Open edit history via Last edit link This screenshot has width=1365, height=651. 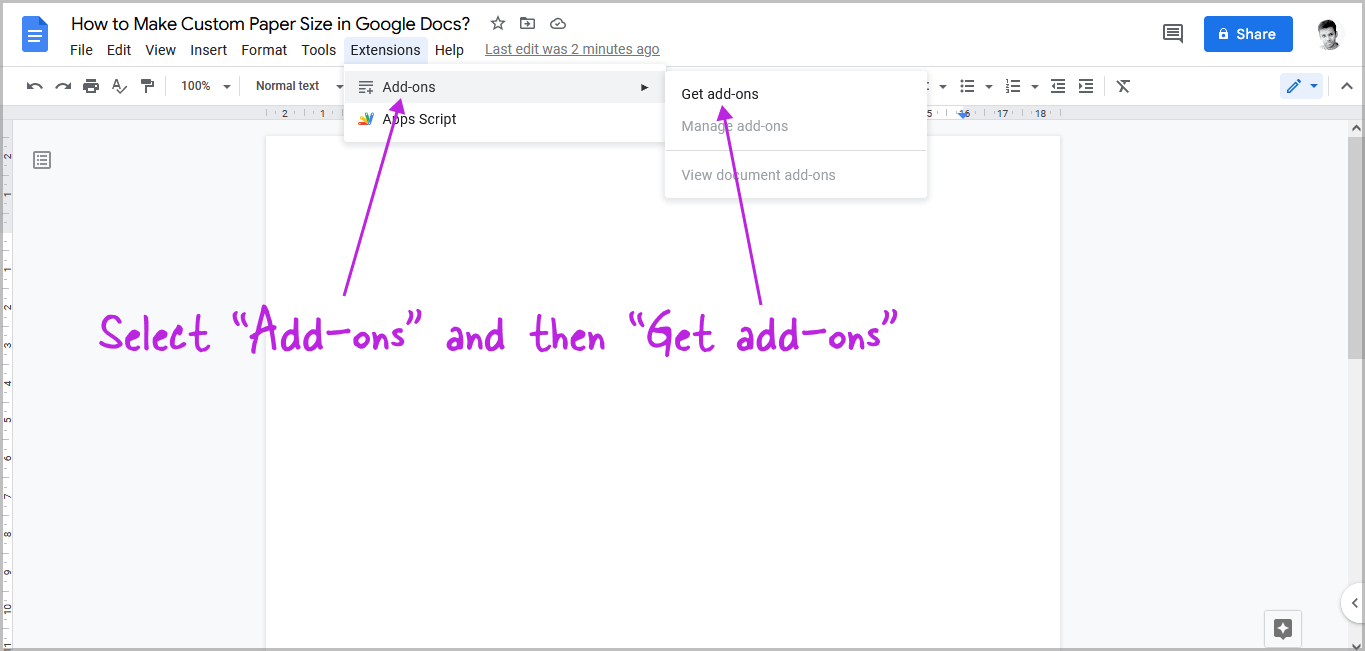(572, 48)
